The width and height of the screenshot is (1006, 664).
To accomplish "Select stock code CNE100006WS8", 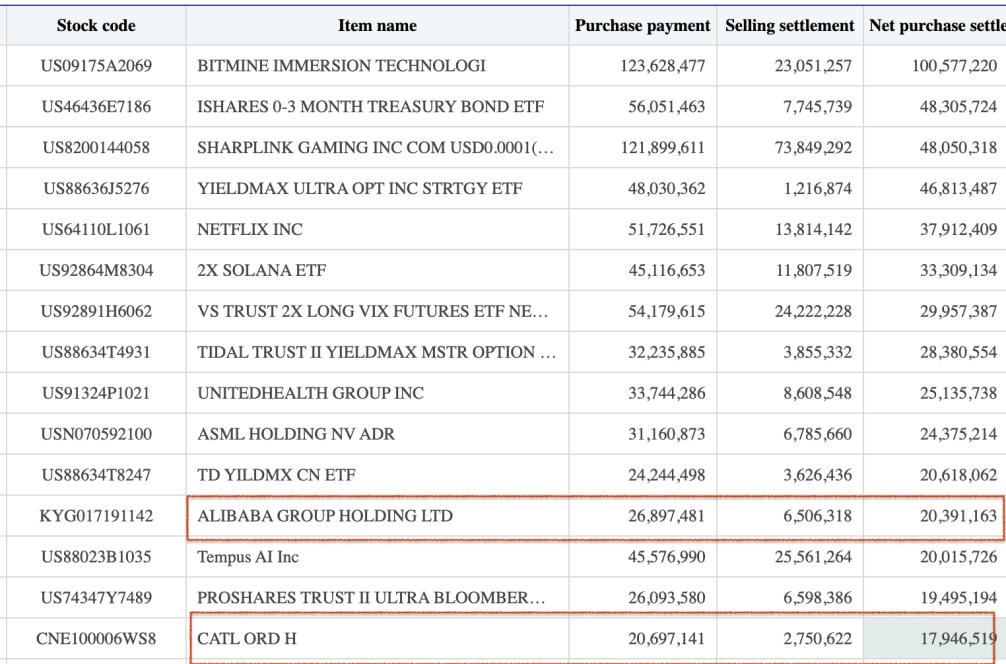I will coord(96,638).
